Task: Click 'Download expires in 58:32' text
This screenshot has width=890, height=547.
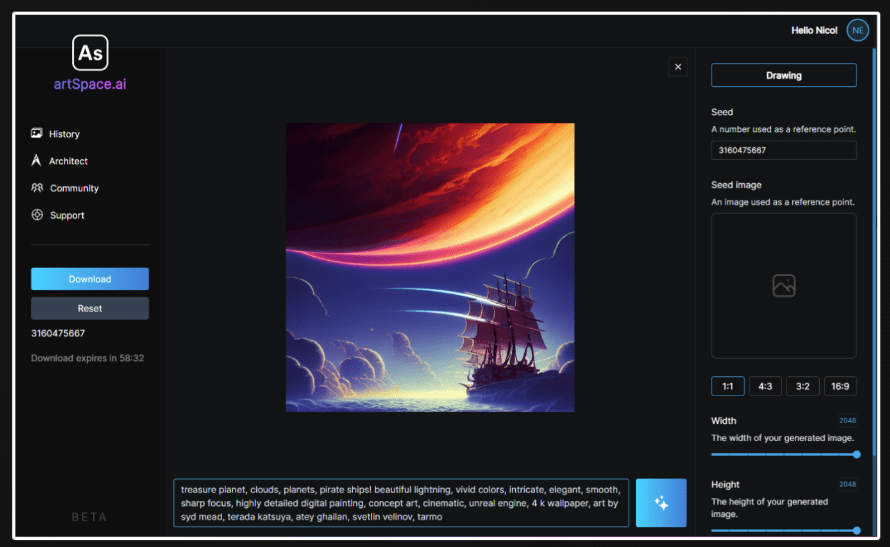Action: tap(87, 358)
